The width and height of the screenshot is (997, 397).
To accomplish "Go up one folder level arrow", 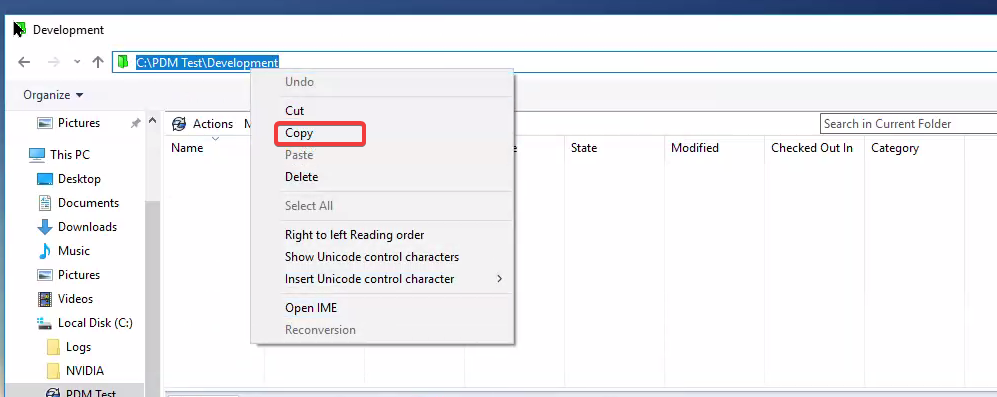I will pos(97,62).
